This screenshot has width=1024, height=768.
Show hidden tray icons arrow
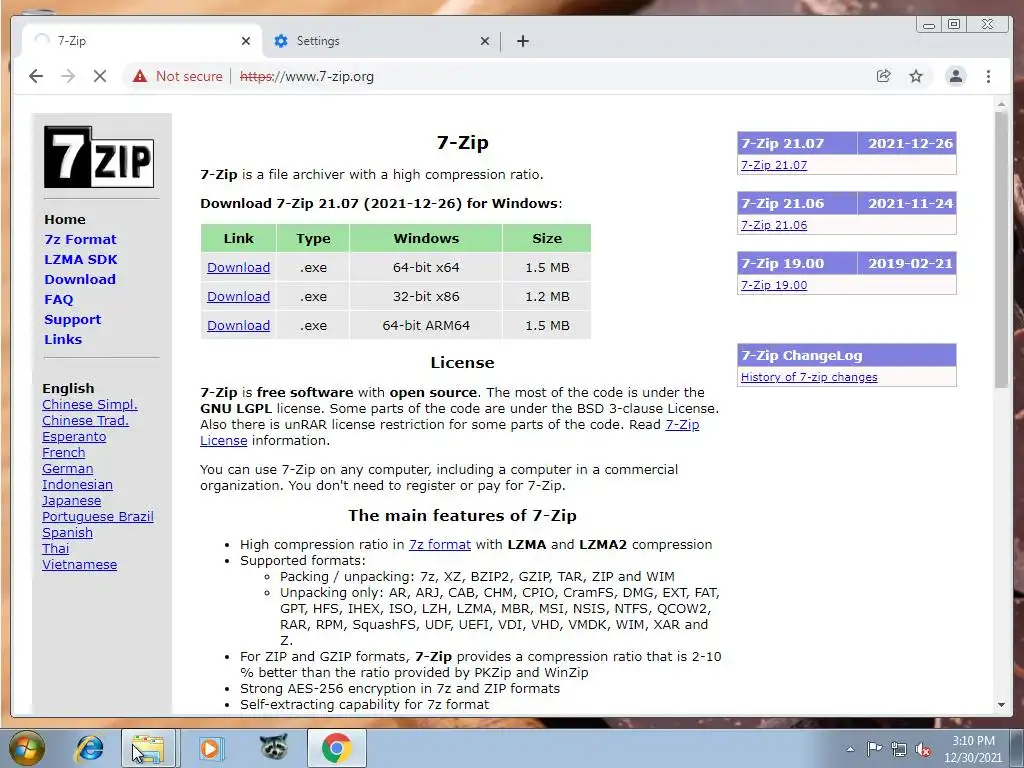[x=850, y=749]
